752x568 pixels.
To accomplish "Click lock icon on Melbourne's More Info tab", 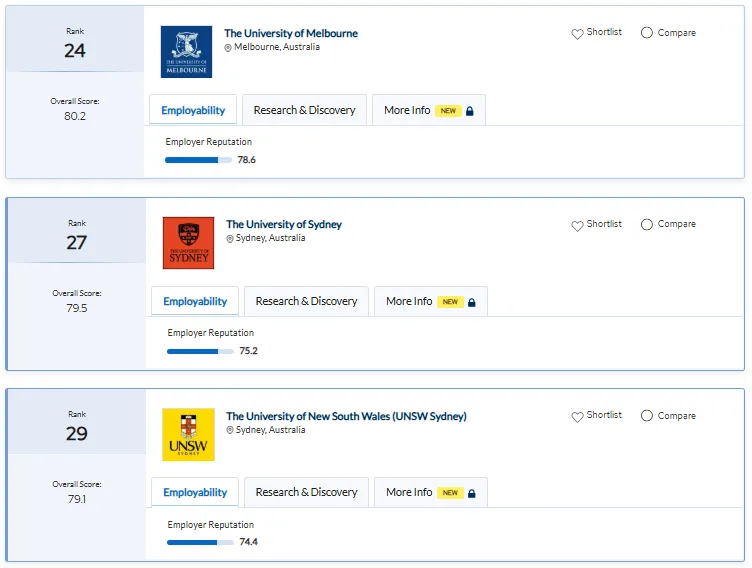I will tap(470, 111).
